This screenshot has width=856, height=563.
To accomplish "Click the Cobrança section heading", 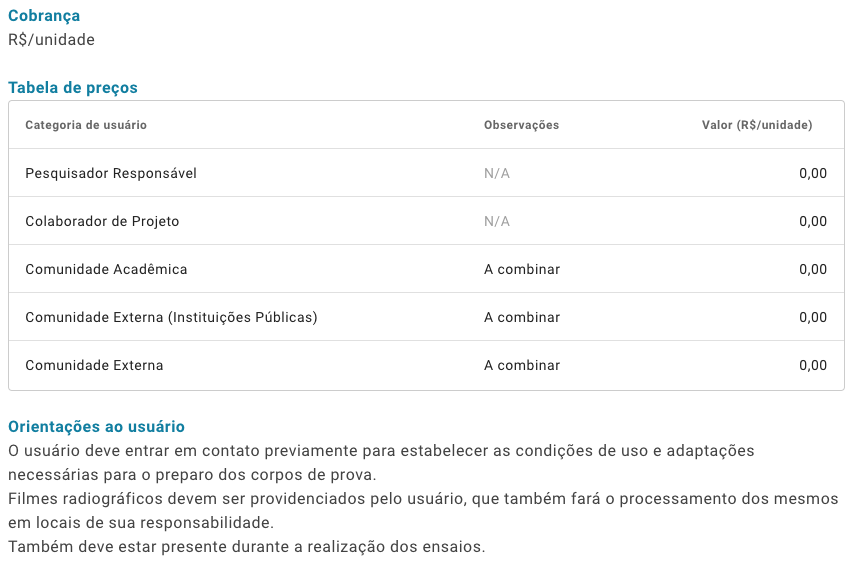I will [x=44, y=16].
